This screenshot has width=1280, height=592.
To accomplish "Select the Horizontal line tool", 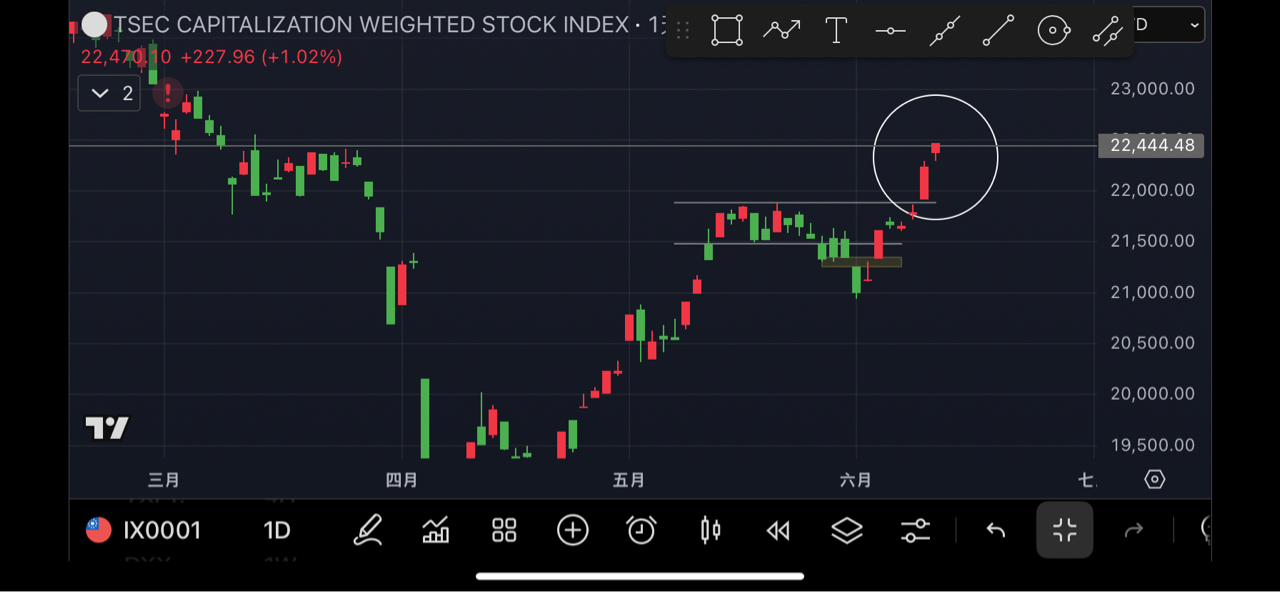I will pos(890,31).
